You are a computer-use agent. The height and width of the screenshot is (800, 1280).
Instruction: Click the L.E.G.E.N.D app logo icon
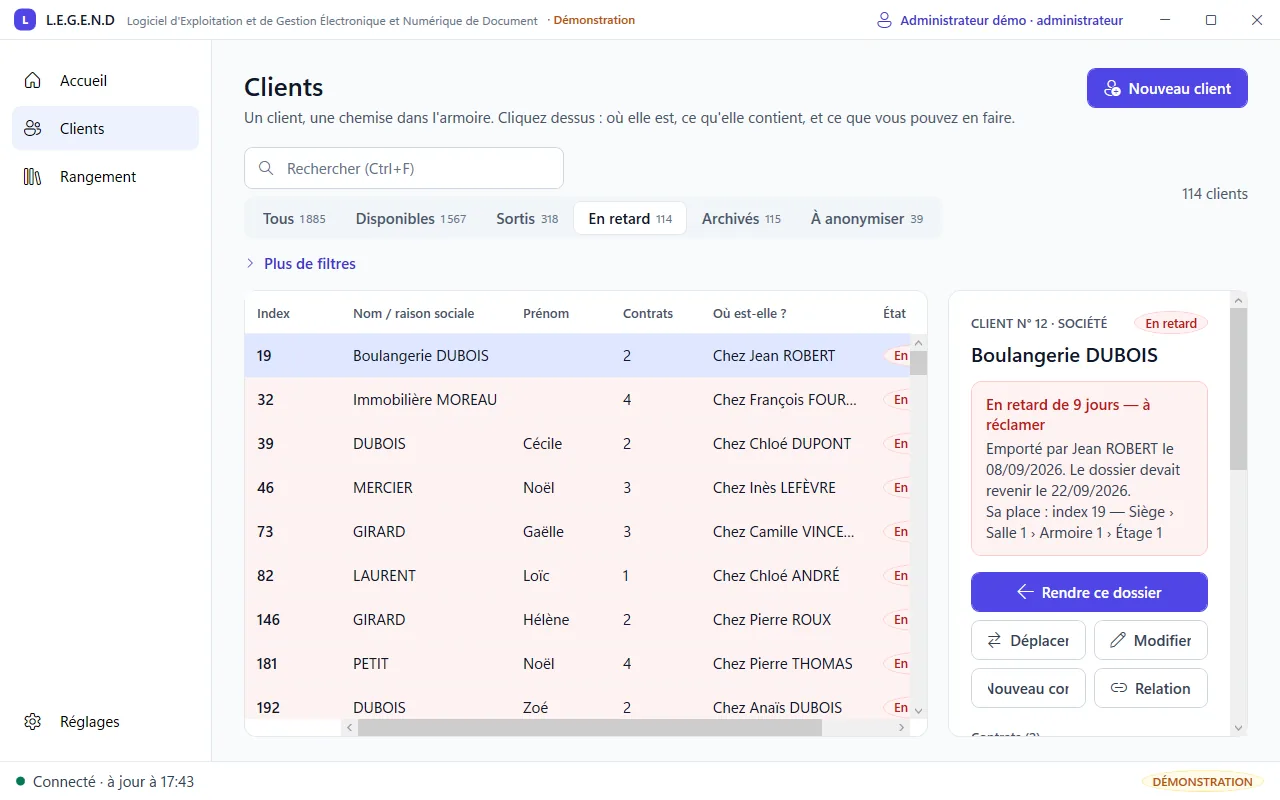pos(25,20)
